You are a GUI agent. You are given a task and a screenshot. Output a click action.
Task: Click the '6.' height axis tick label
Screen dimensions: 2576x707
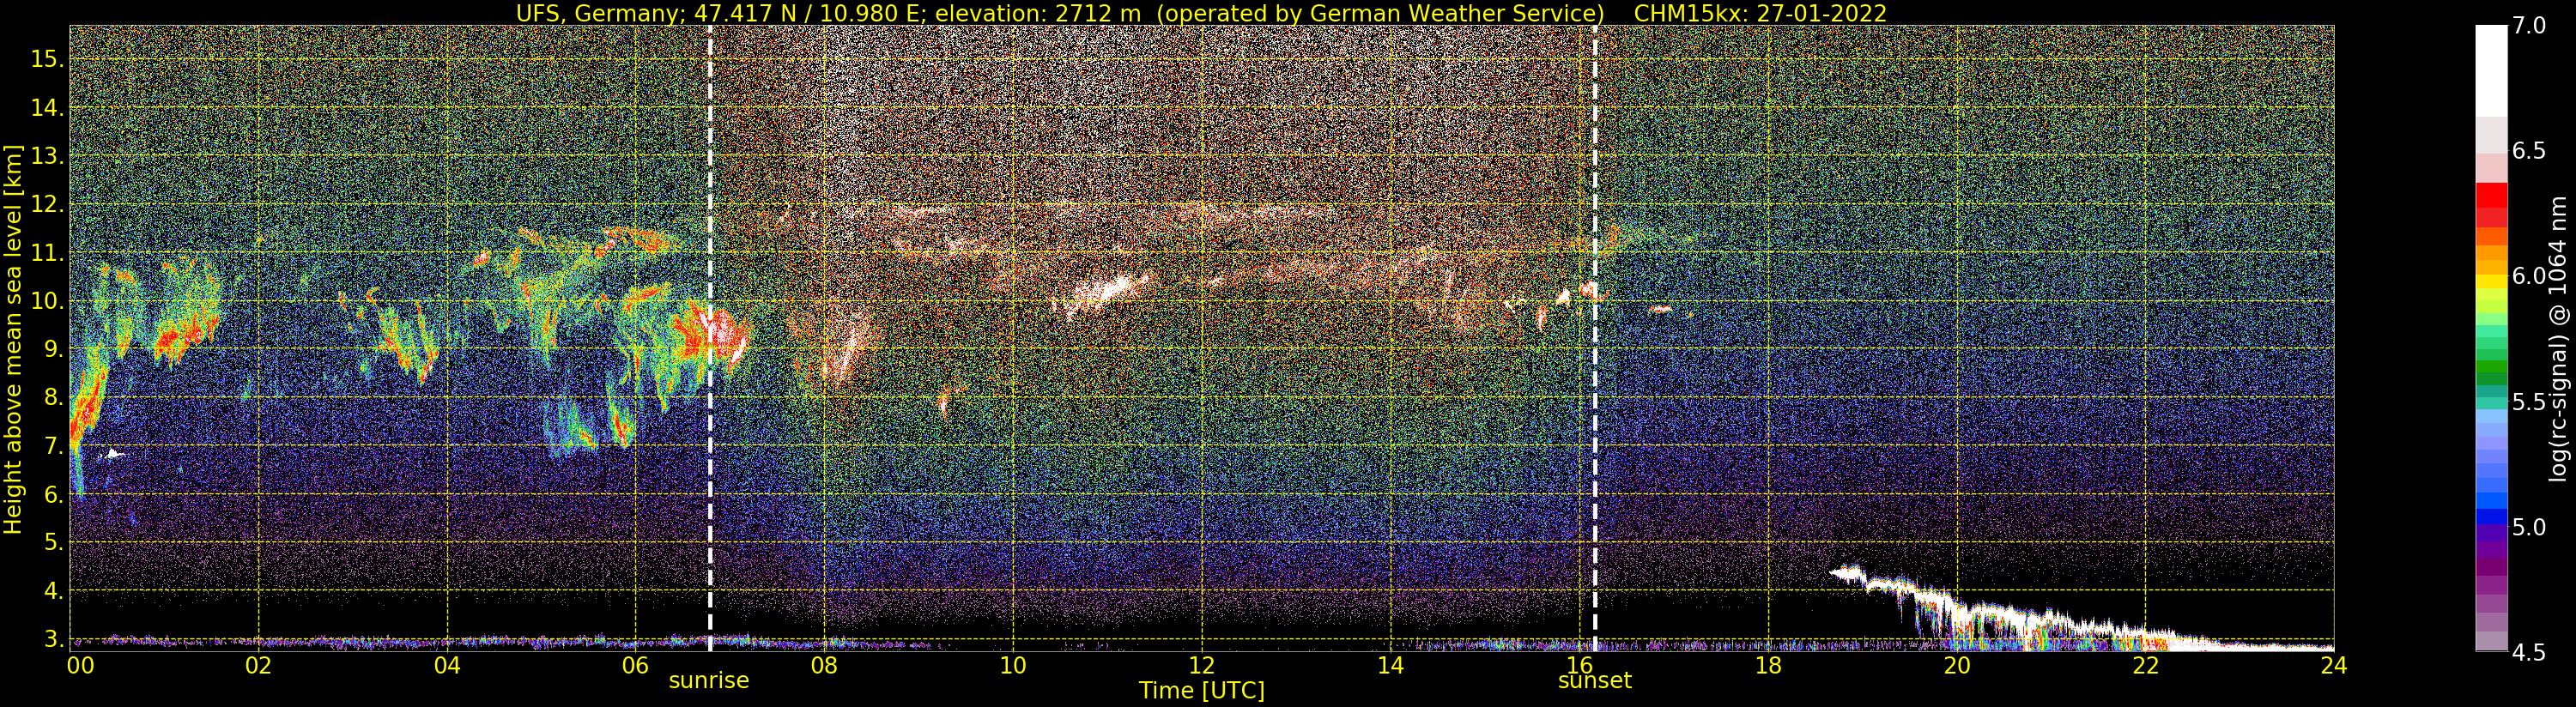[x=53, y=494]
